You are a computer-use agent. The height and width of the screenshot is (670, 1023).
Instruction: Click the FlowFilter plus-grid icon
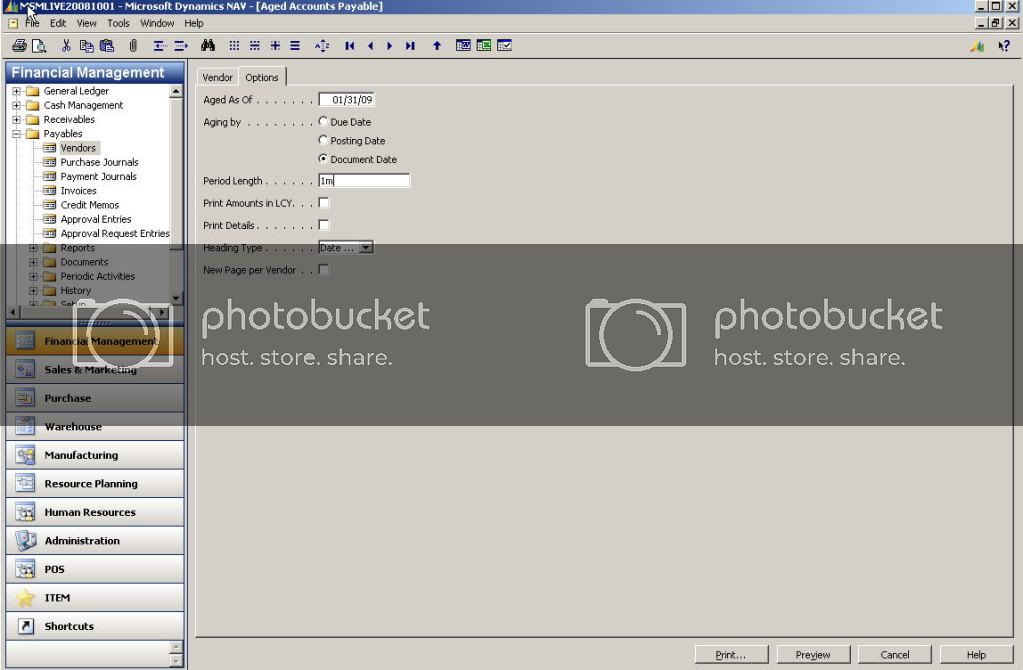tap(275, 46)
